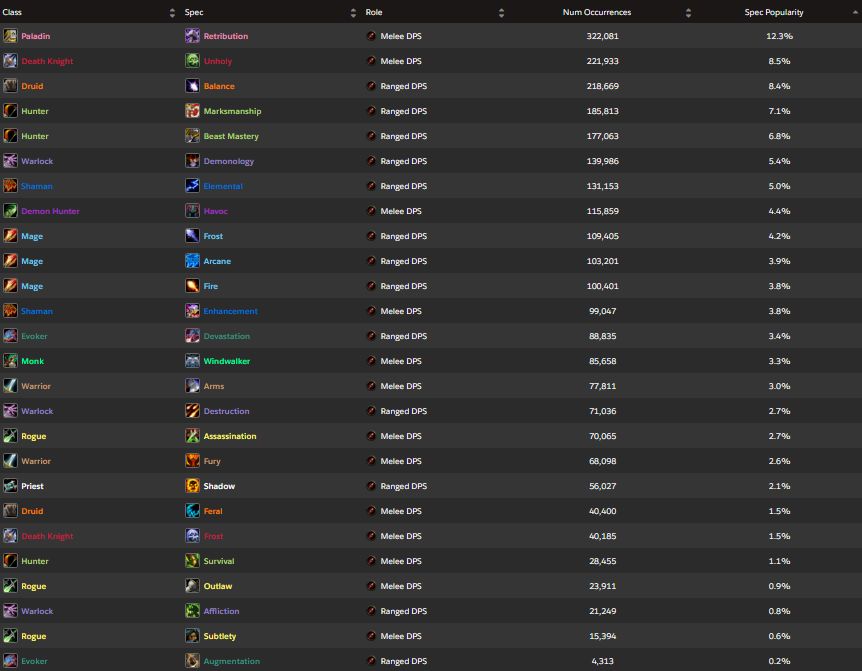Viewport: 862px width, 671px height.
Task: Click the Spec column header
Action: pos(194,12)
